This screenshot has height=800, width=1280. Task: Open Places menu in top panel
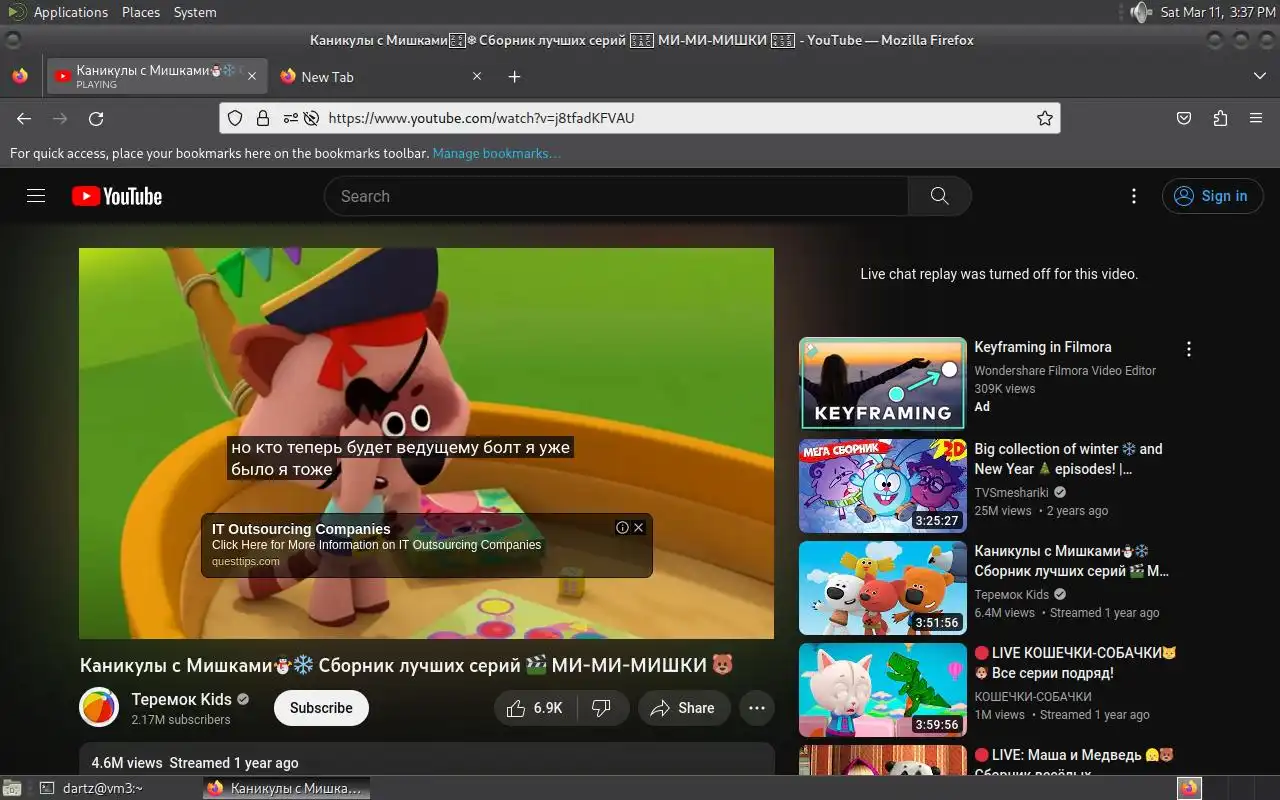[141, 12]
